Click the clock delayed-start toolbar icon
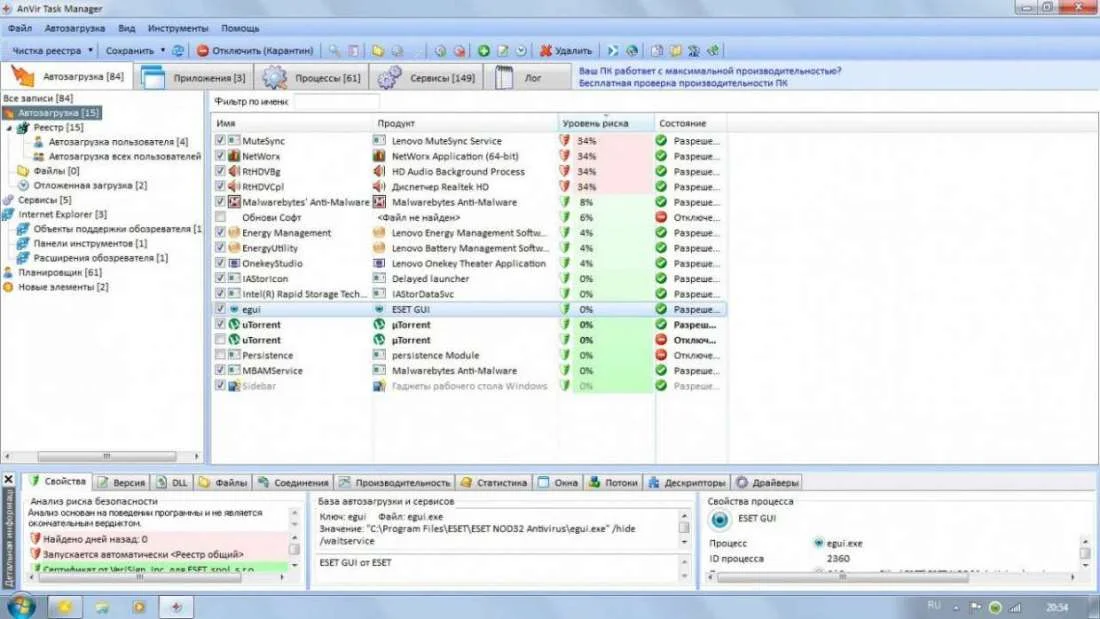The height and width of the screenshot is (619, 1100). (x=521, y=51)
